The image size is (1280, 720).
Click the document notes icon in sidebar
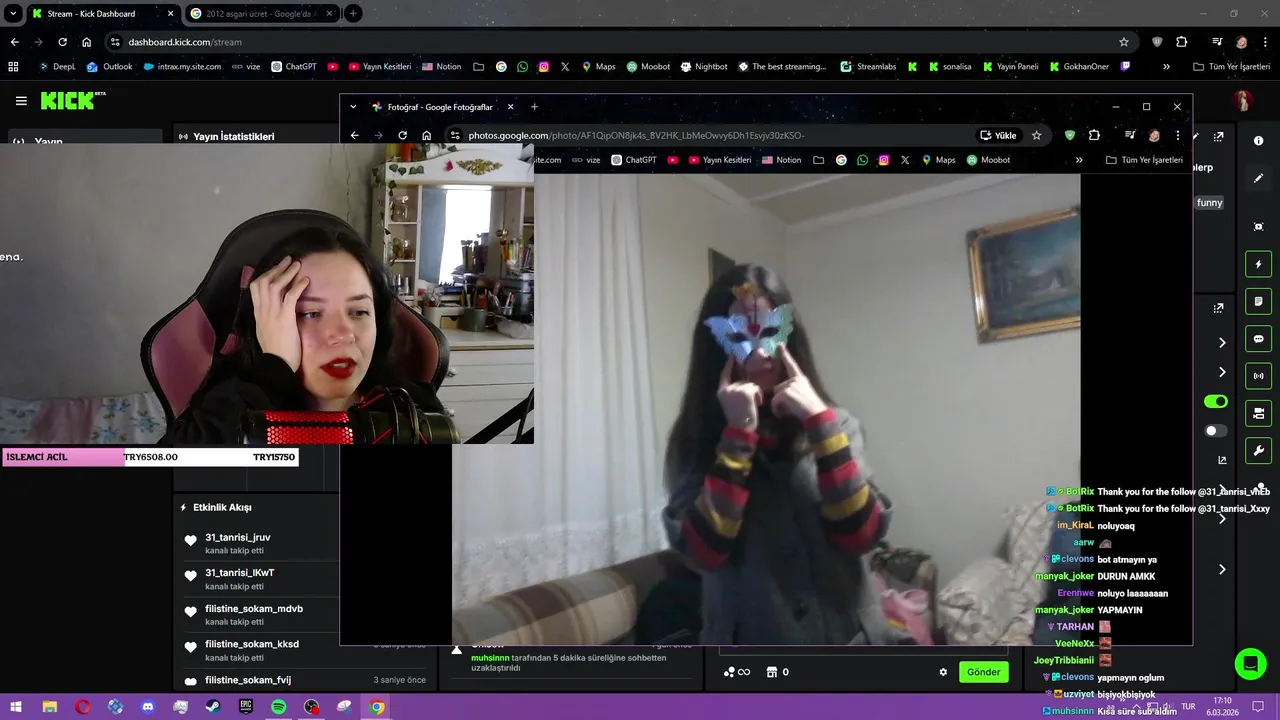click(1258, 301)
